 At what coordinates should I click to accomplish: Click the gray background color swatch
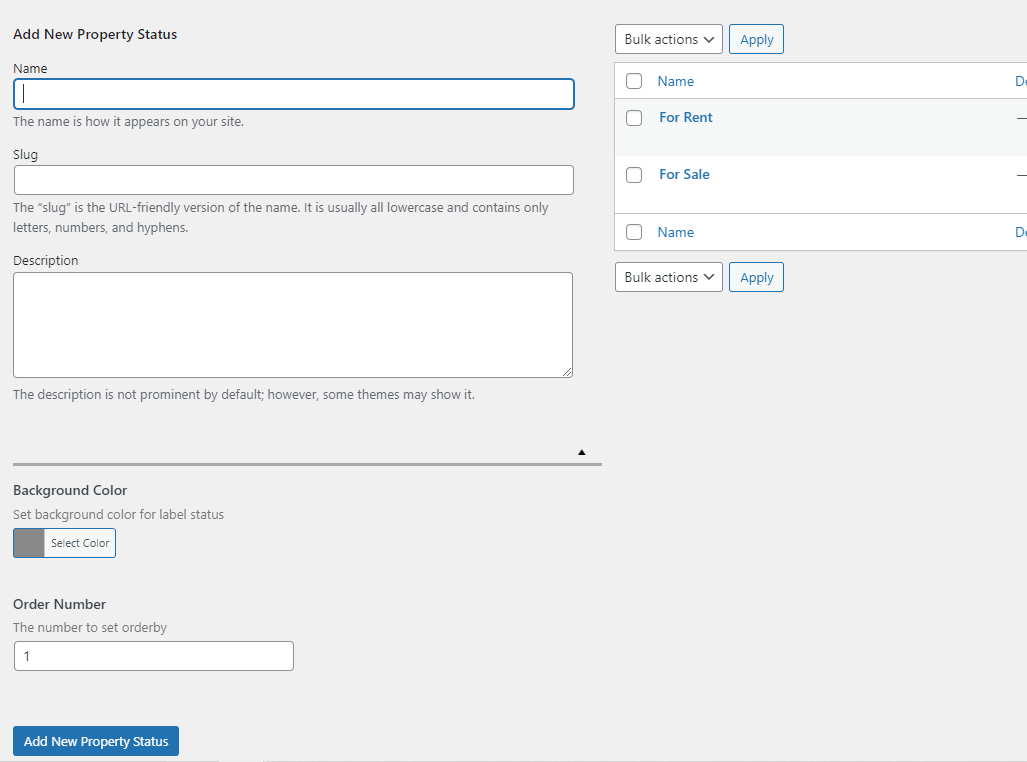(x=29, y=543)
